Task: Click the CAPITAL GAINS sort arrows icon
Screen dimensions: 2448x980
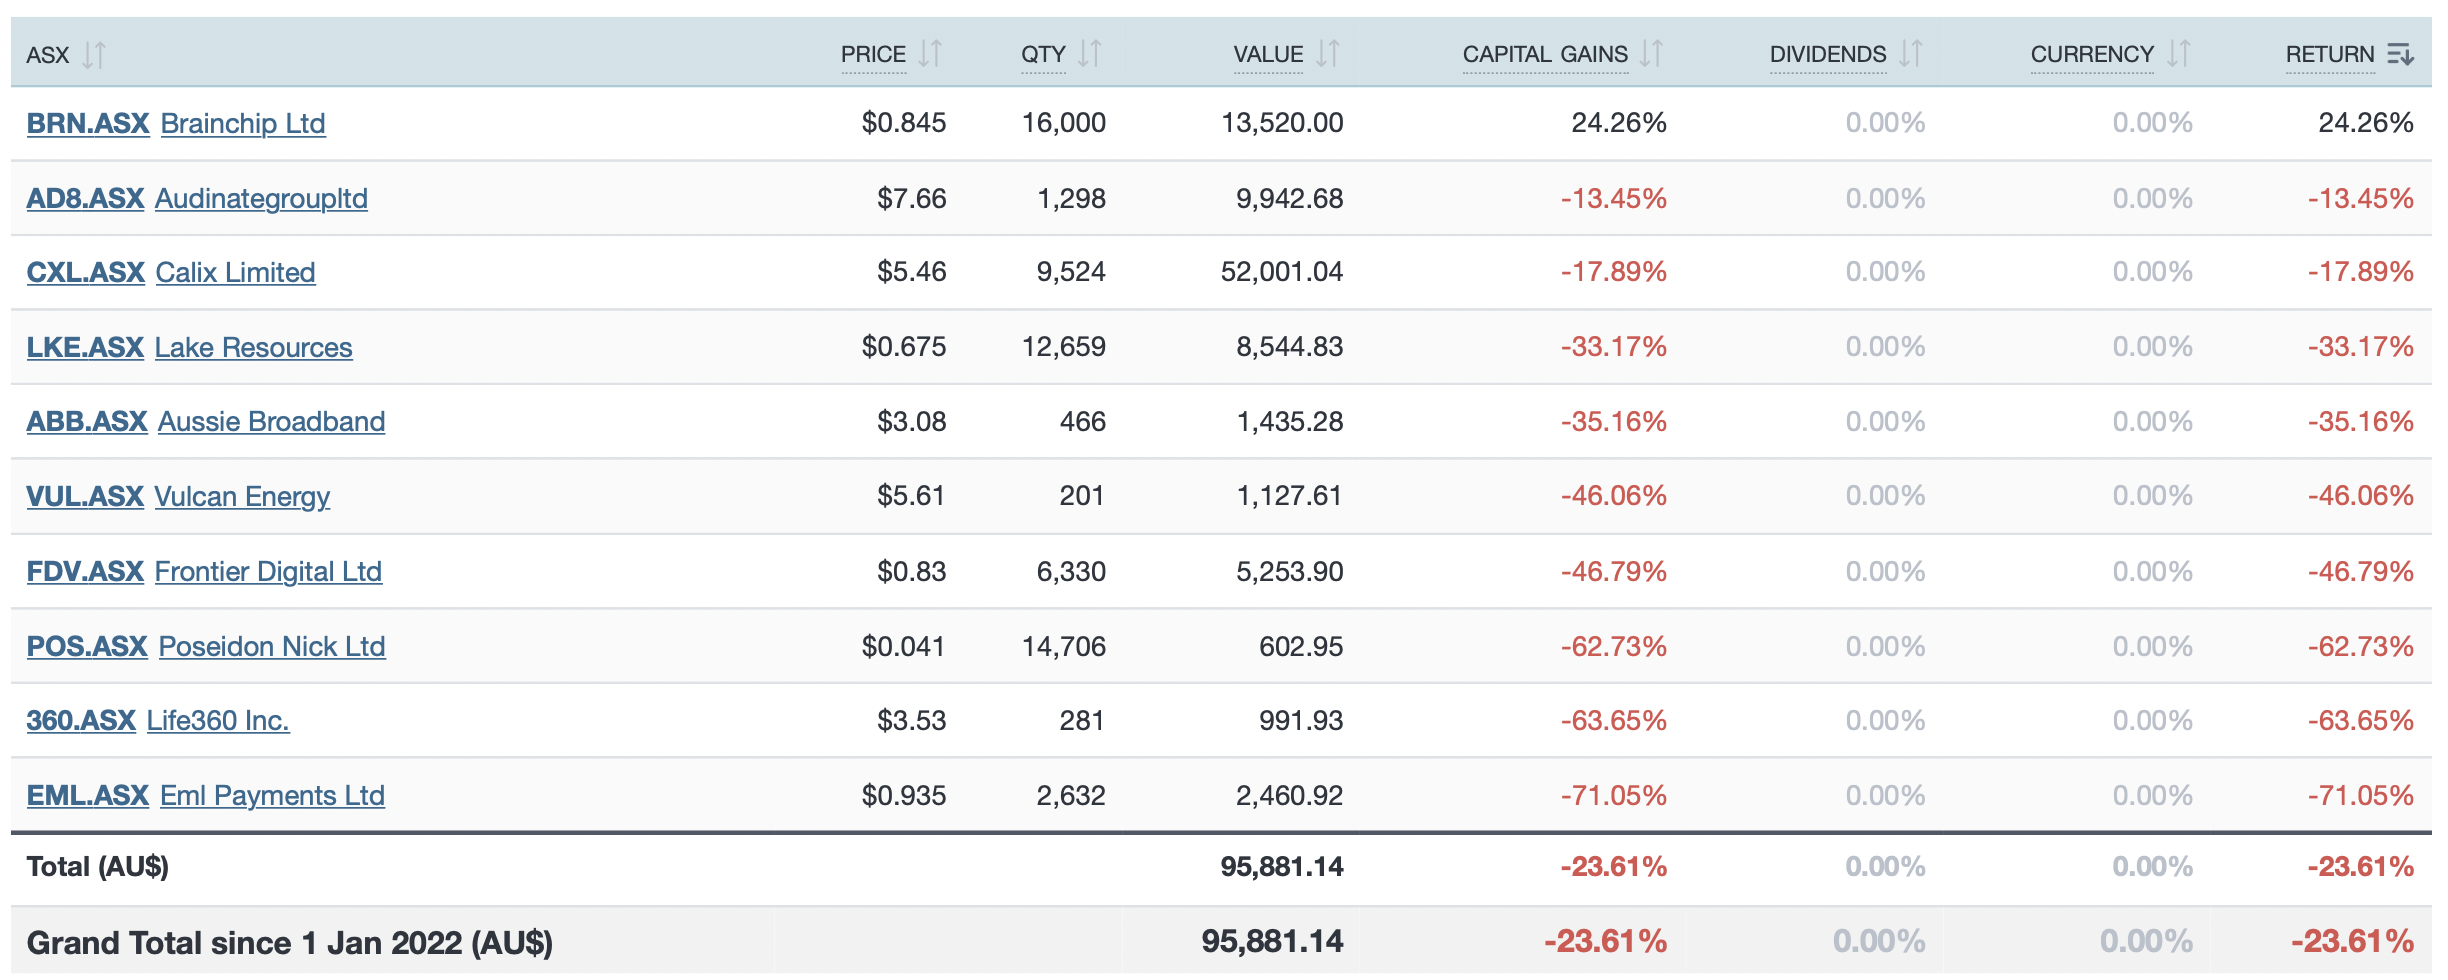Action: pyautogui.click(x=1651, y=53)
